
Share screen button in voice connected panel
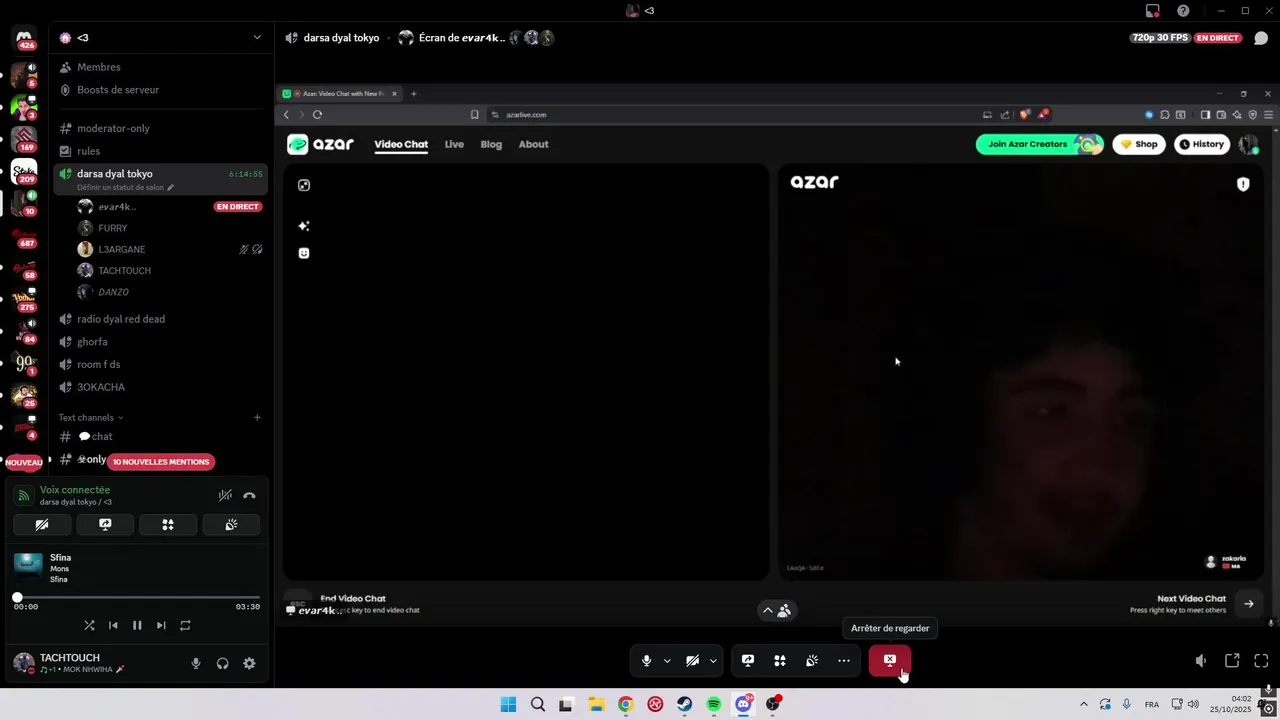105,524
